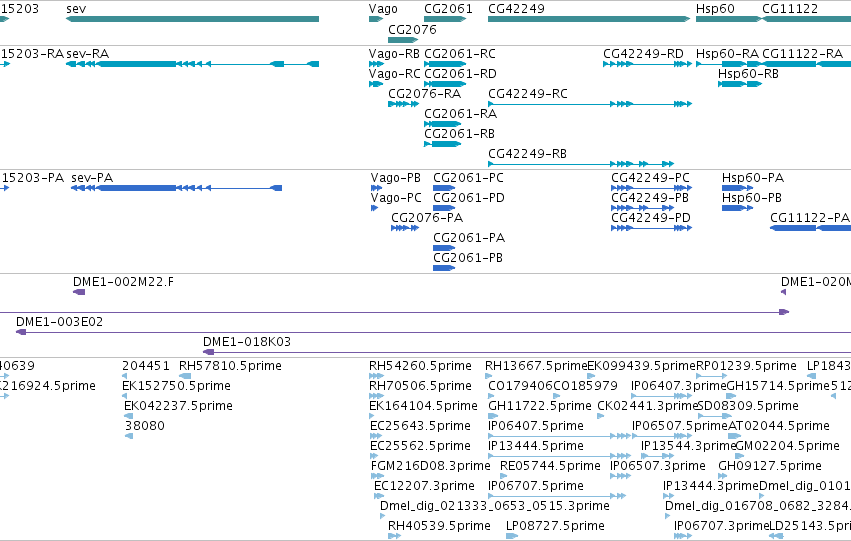
Task: Open the CG42249-PB protein label
Action: (x=650, y=198)
